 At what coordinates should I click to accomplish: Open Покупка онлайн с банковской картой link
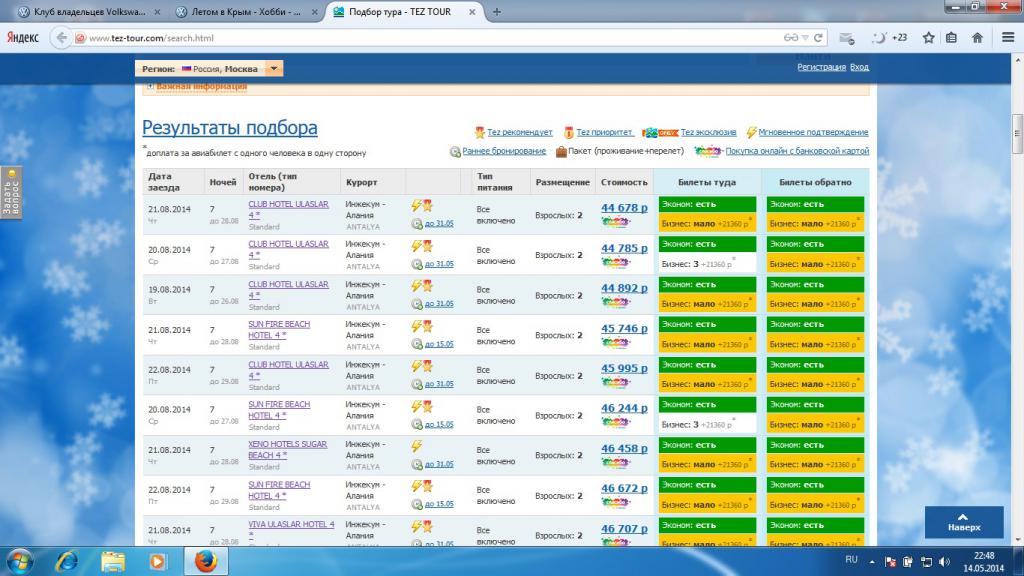(797, 151)
